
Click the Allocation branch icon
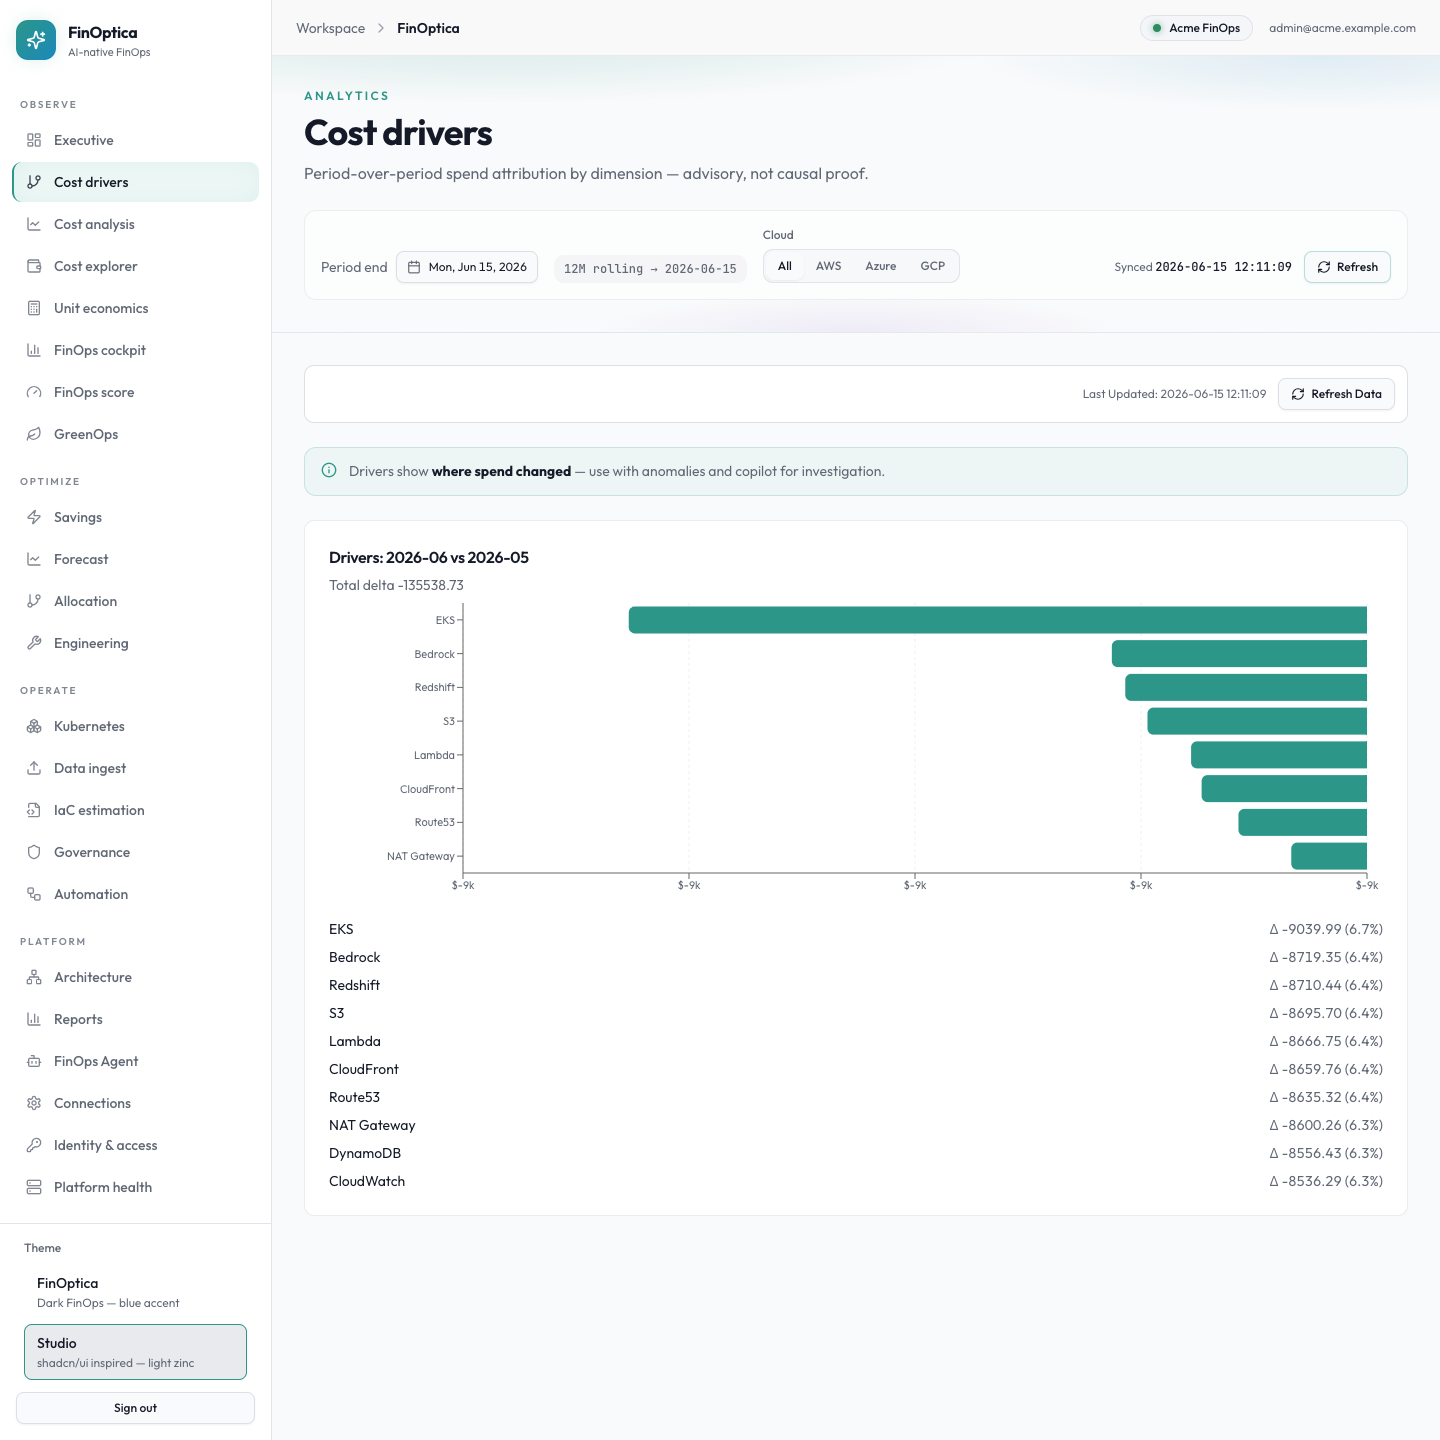click(34, 601)
